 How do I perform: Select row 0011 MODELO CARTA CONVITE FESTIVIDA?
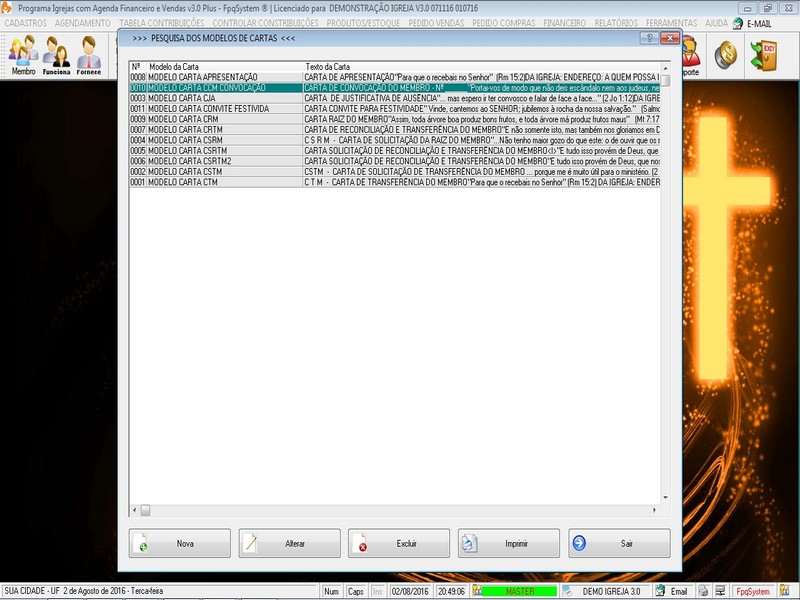(395, 109)
